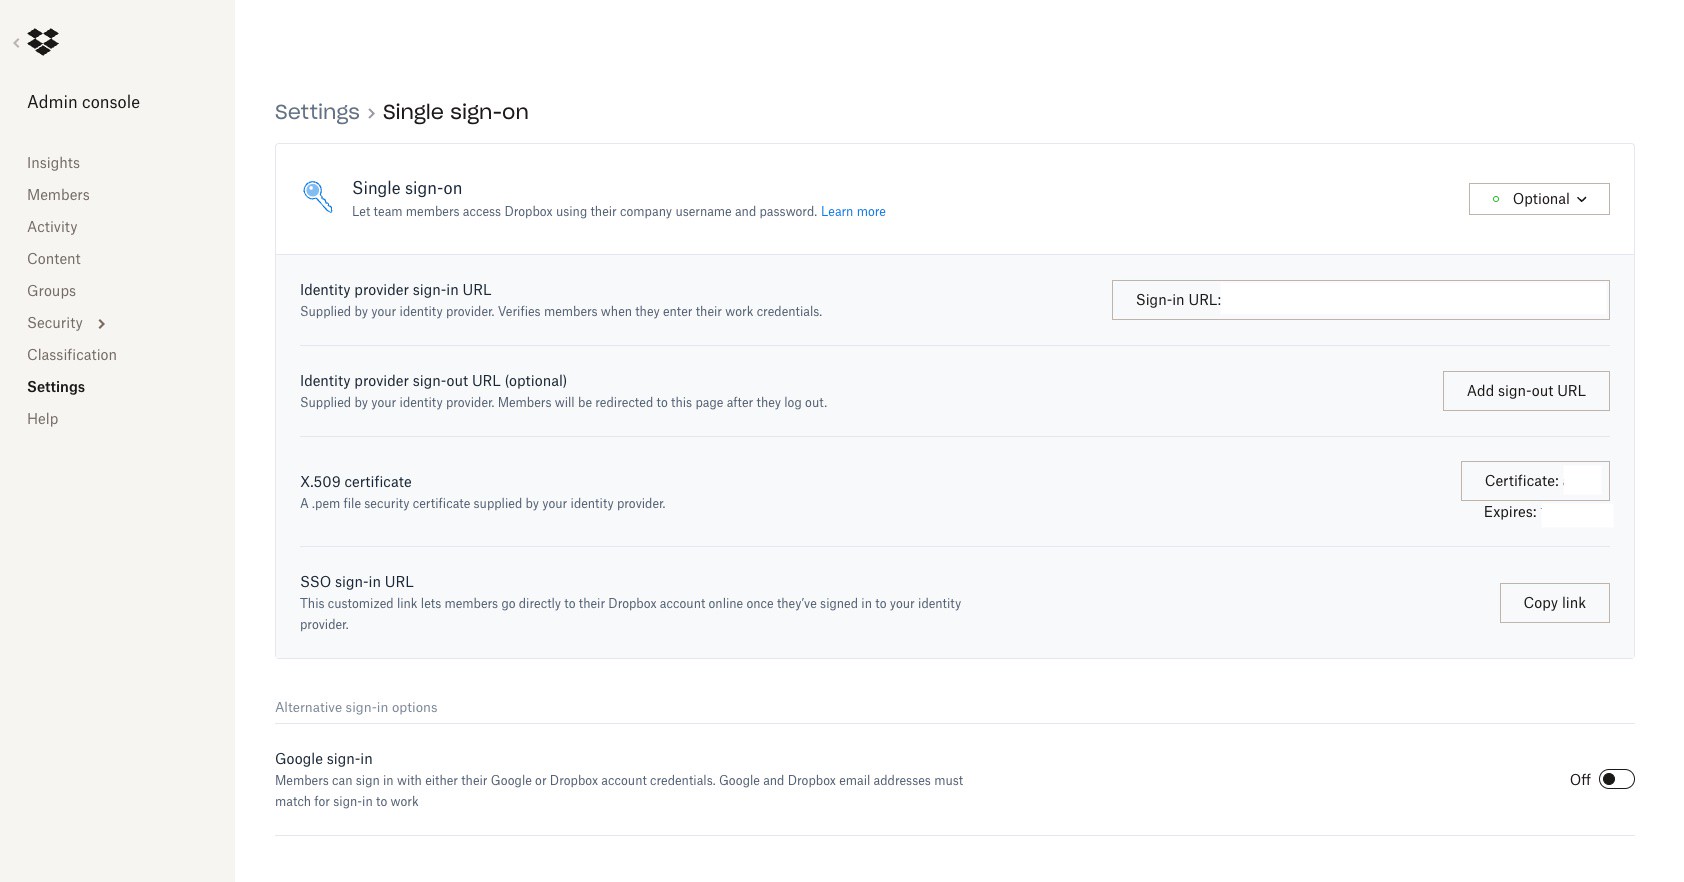Click the back chevron beside Dropbox logo
This screenshot has width=1684, height=882.
click(x=16, y=42)
